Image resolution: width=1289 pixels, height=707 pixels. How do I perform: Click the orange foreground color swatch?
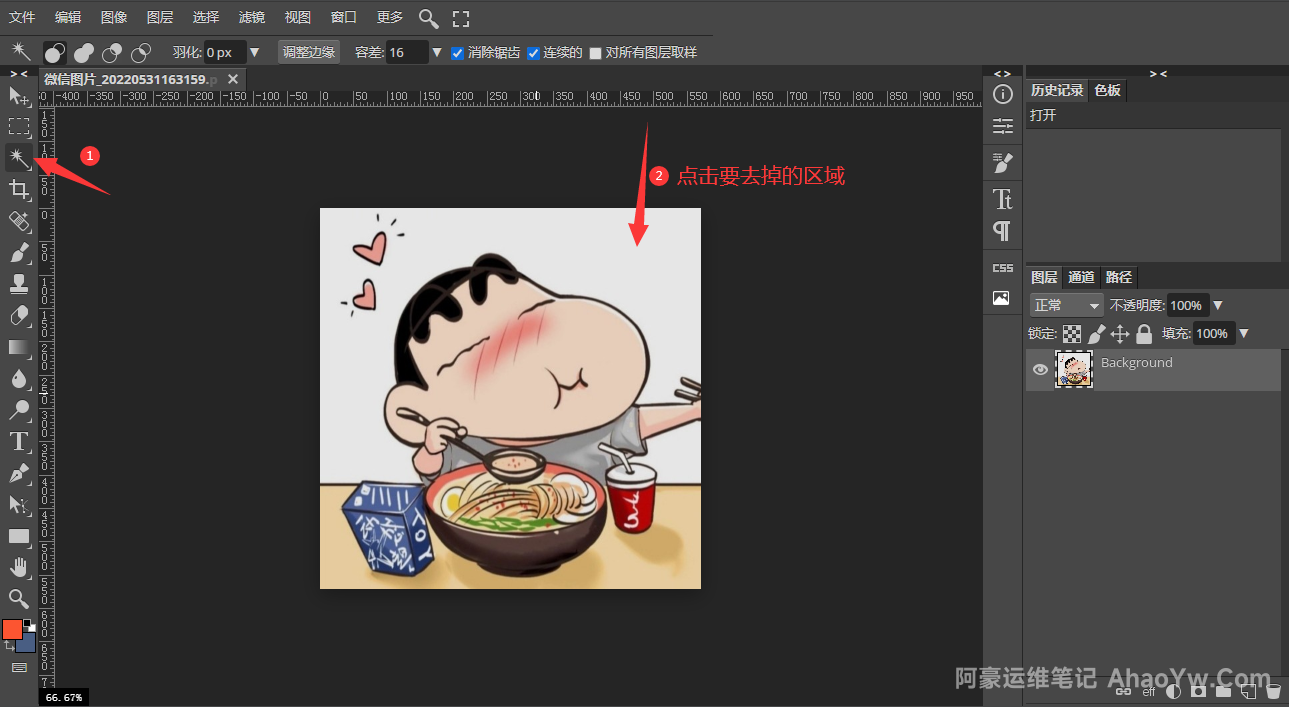point(12,629)
